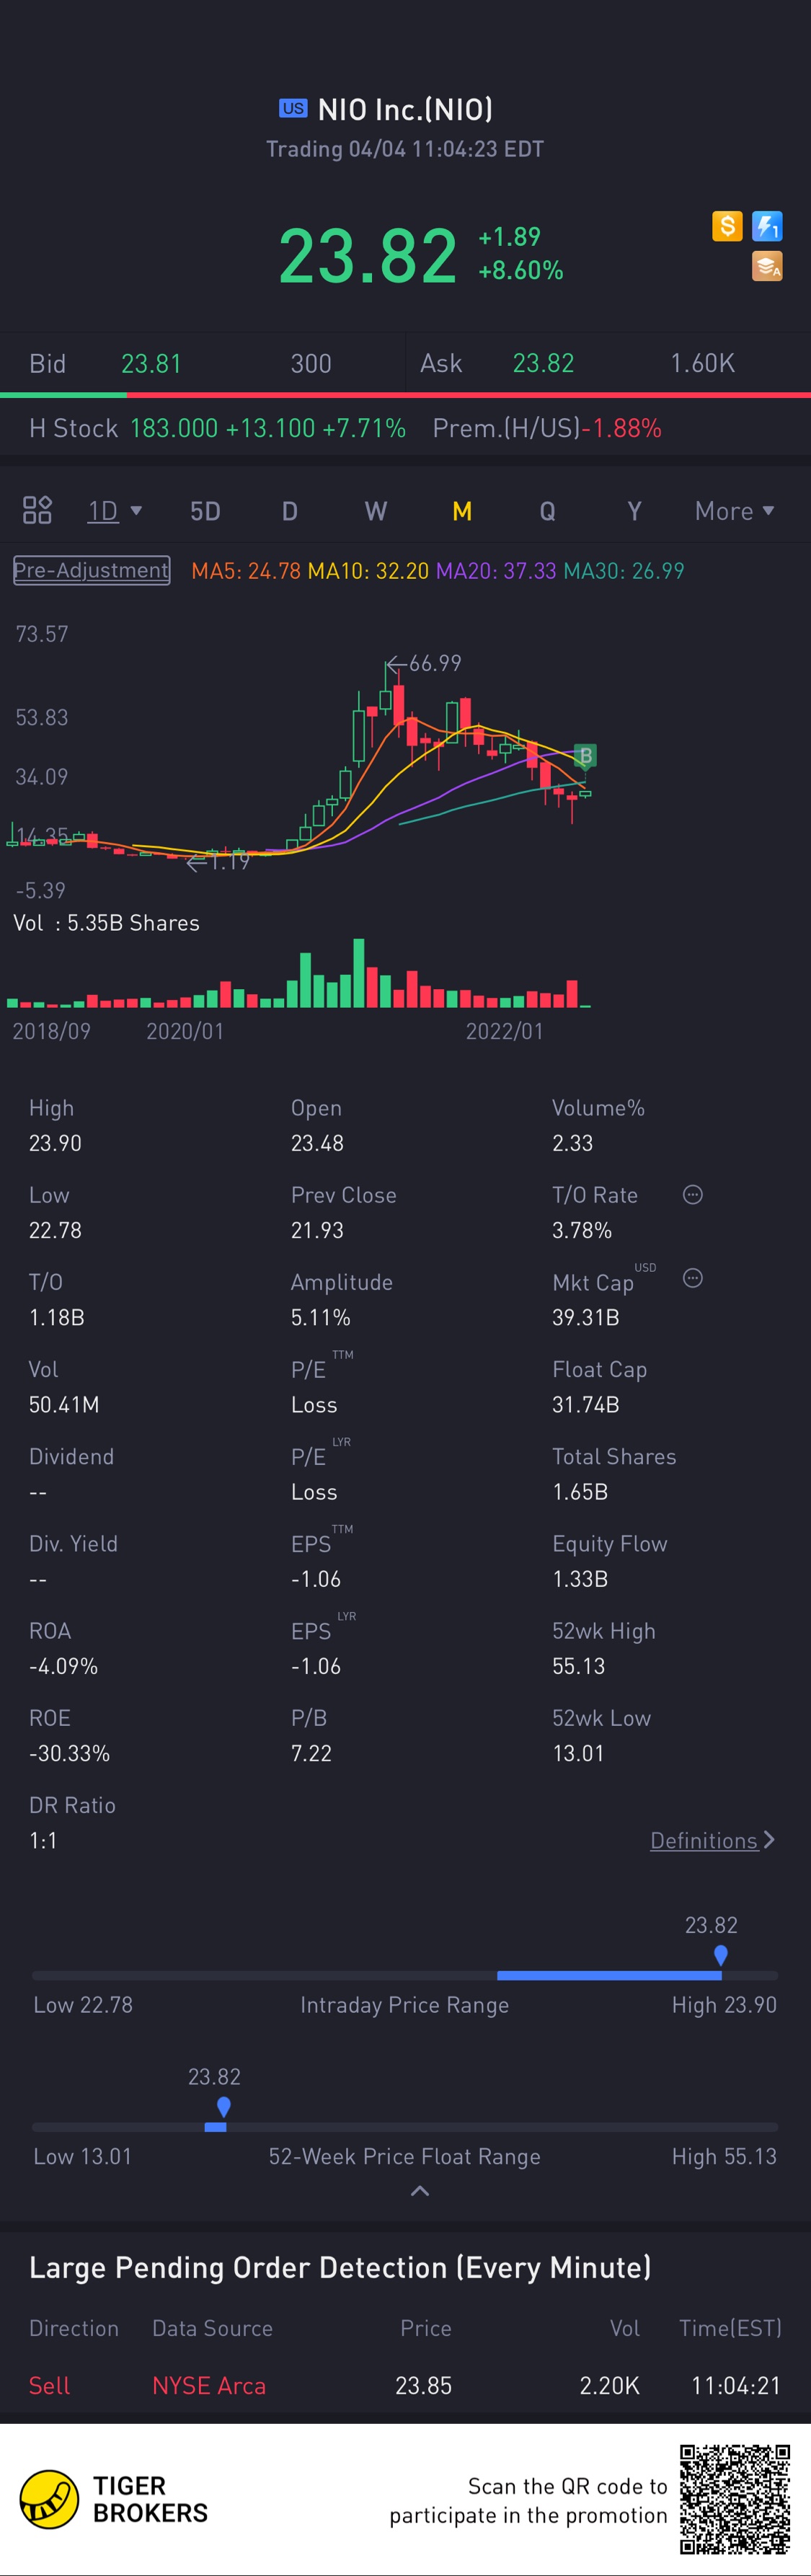Tap the 52-Week Price Float Range marker

(223, 2109)
